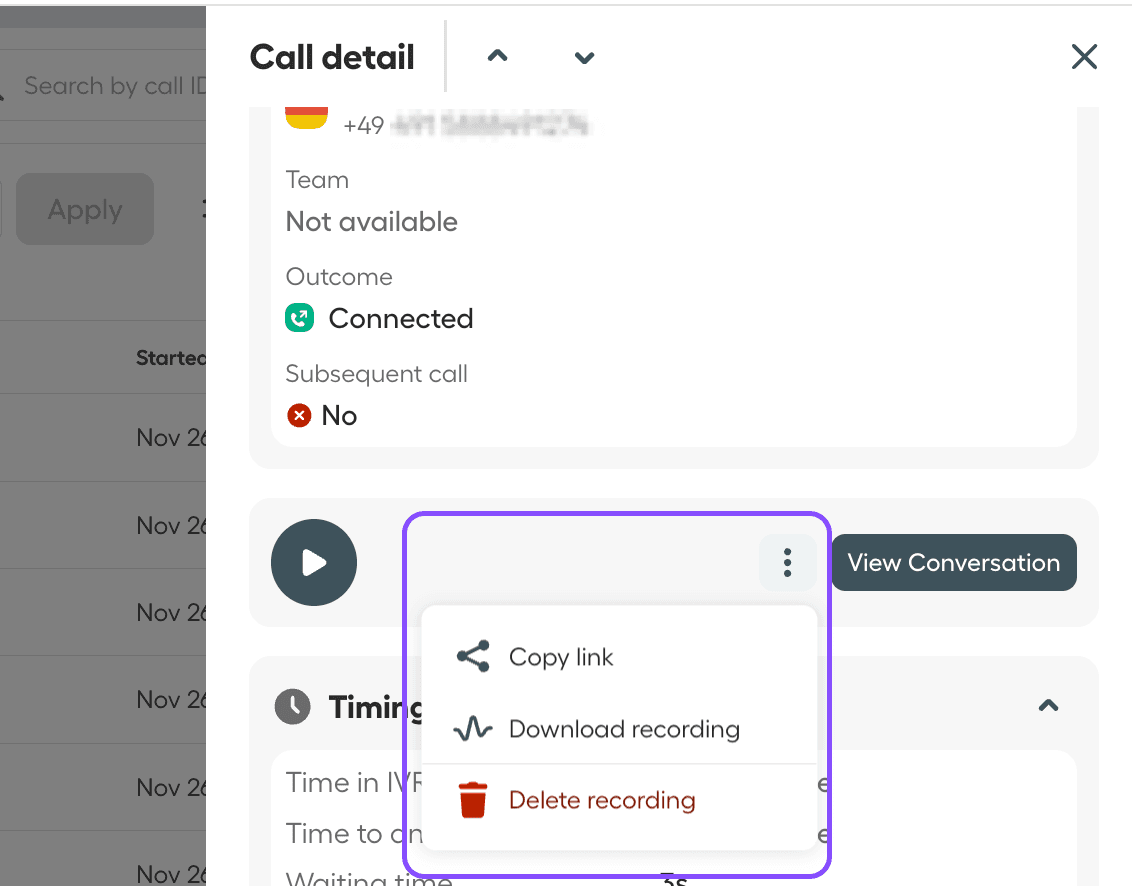Focus the Search by call ID field

click(x=110, y=86)
